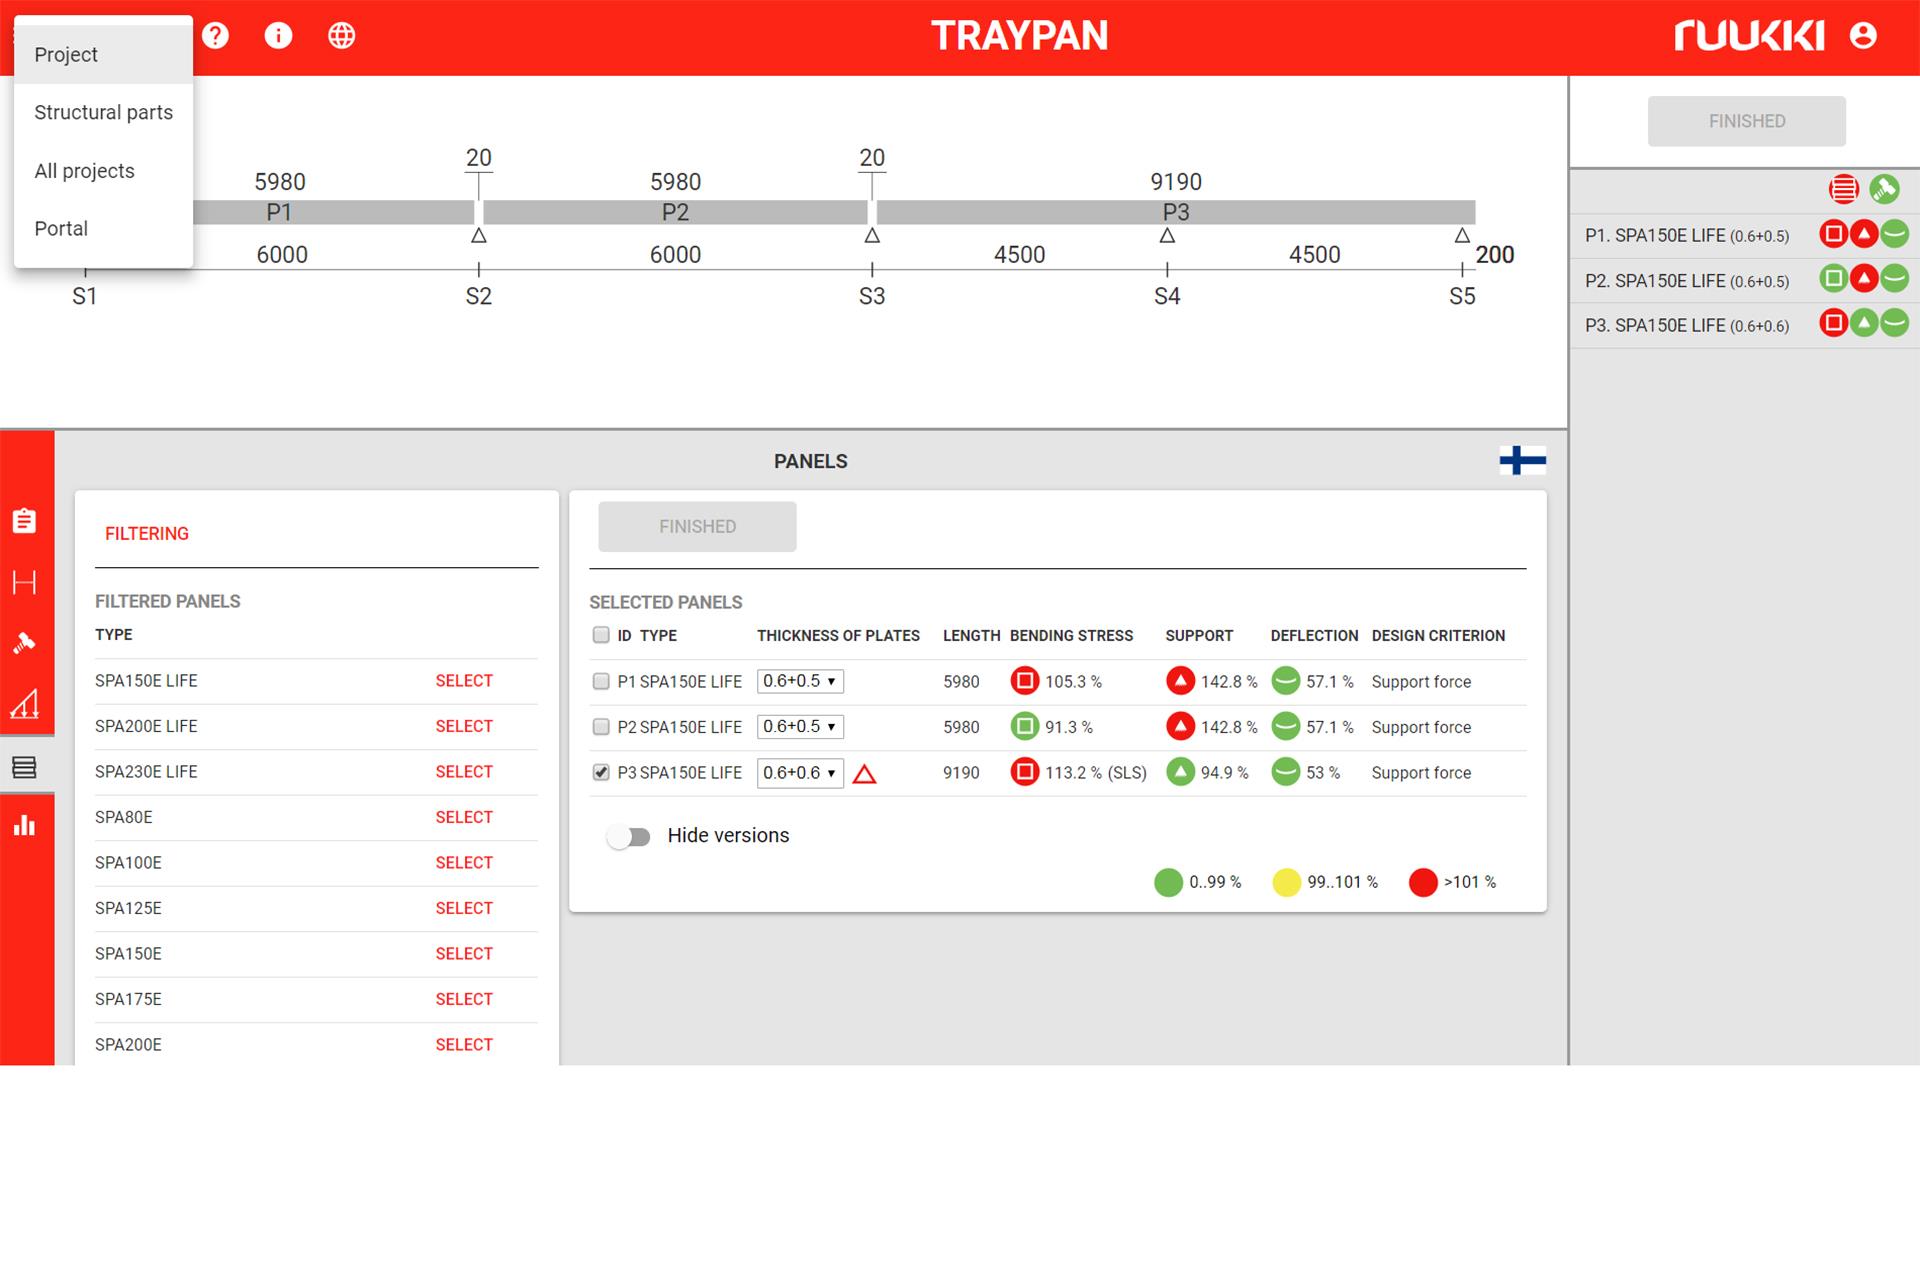Image resolution: width=1920 pixels, height=1280 pixels.
Task: Click the Finnish flag icon
Action: click(x=1523, y=460)
